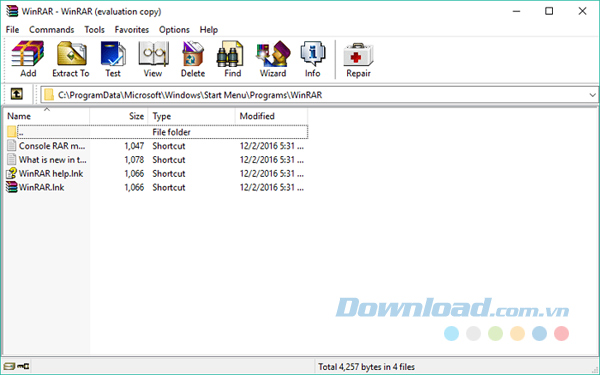The height and width of the screenshot is (375, 600).
Task: Click the drive icon in status bar
Action: pos(10,366)
